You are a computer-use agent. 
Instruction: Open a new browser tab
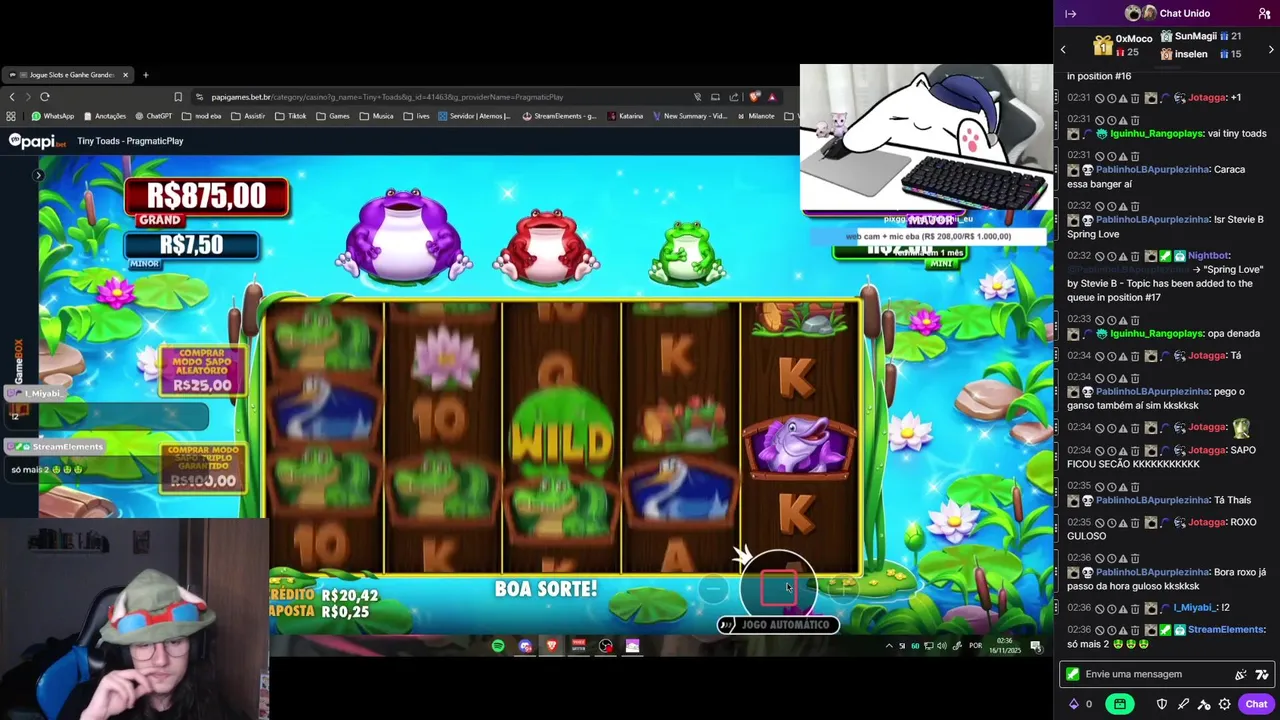(x=145, y=75)
